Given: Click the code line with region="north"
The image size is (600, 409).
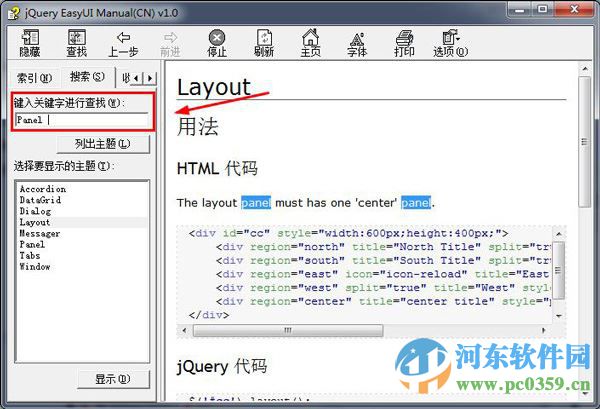Looking at the screenshot, I should [383, 247].
